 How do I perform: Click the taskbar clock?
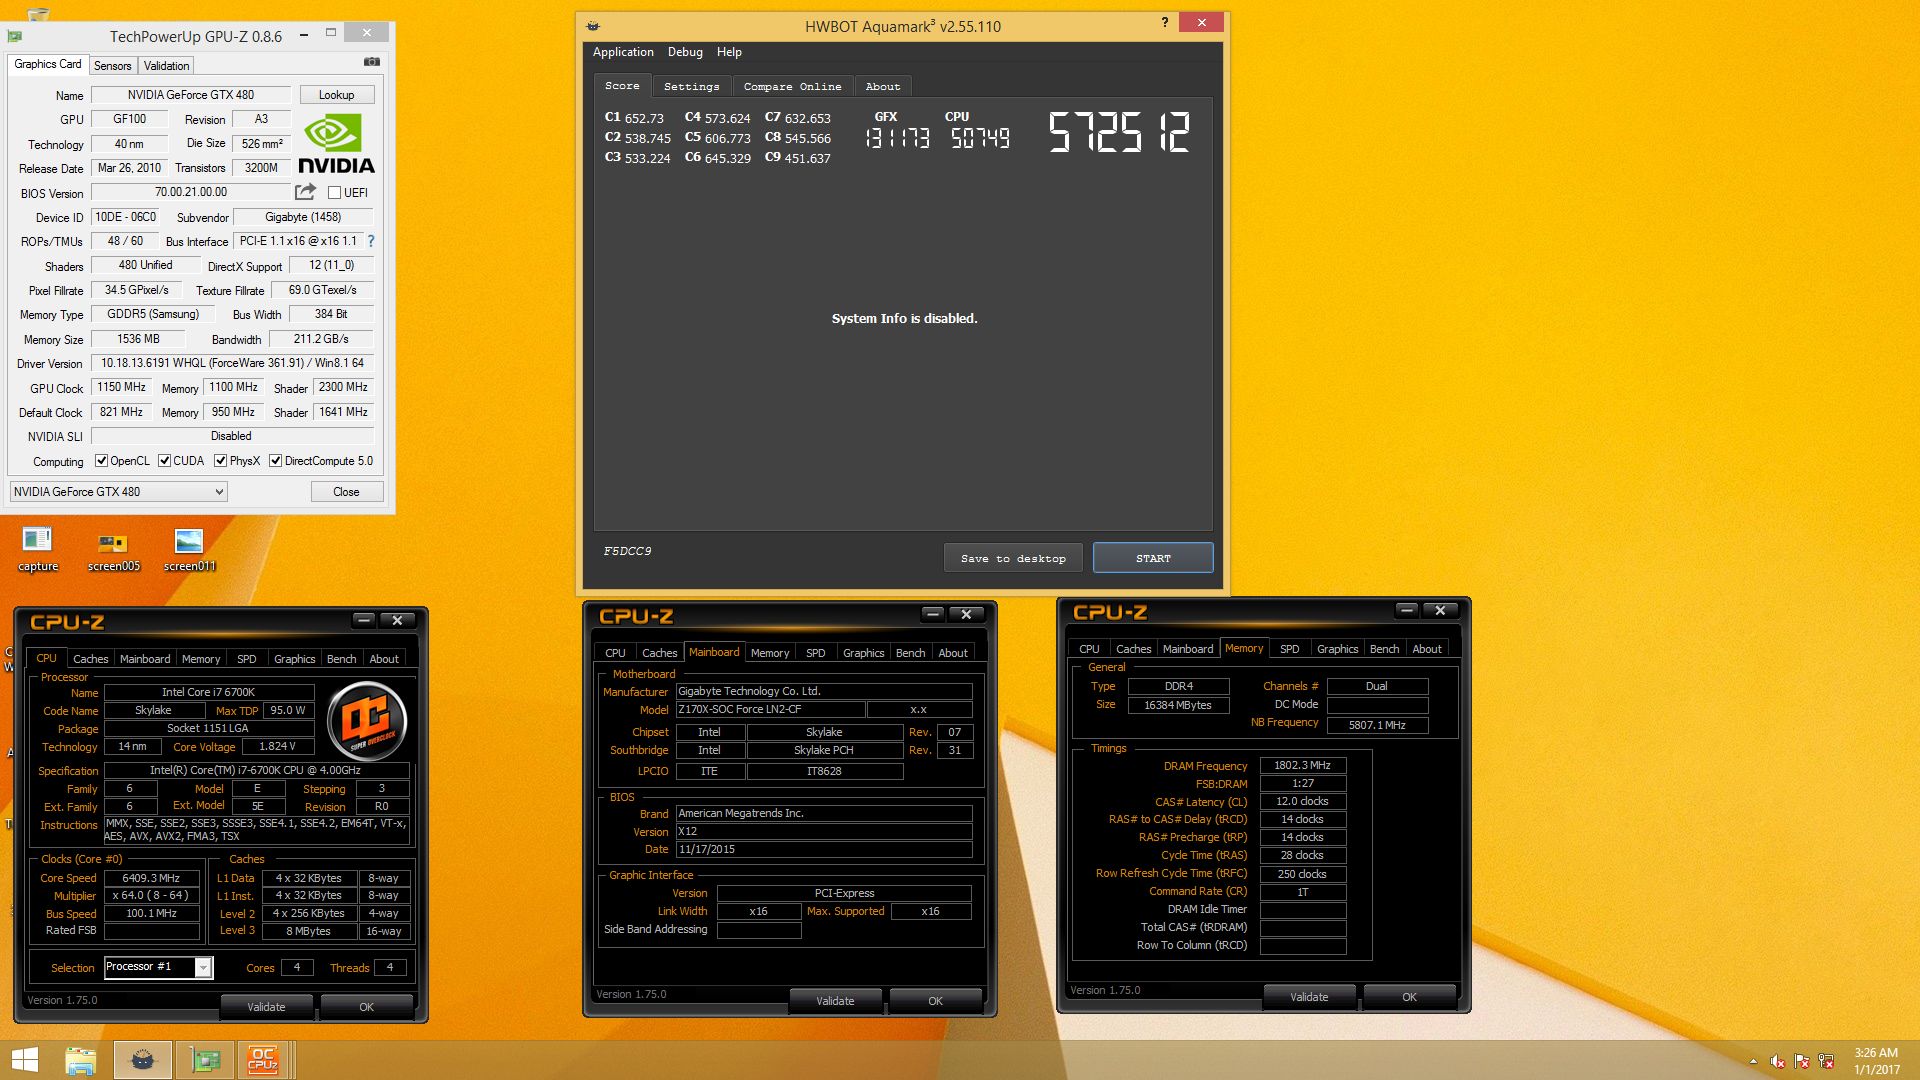point(1876,1061)
